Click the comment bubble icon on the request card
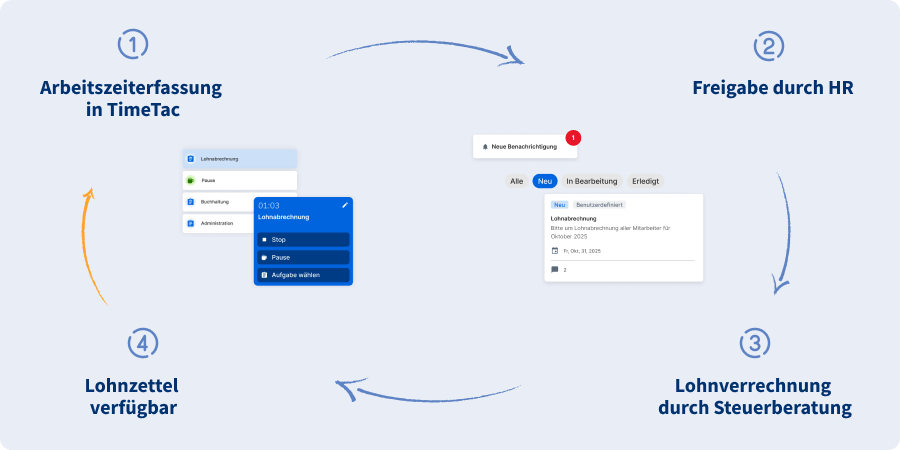 click(554, 270)
